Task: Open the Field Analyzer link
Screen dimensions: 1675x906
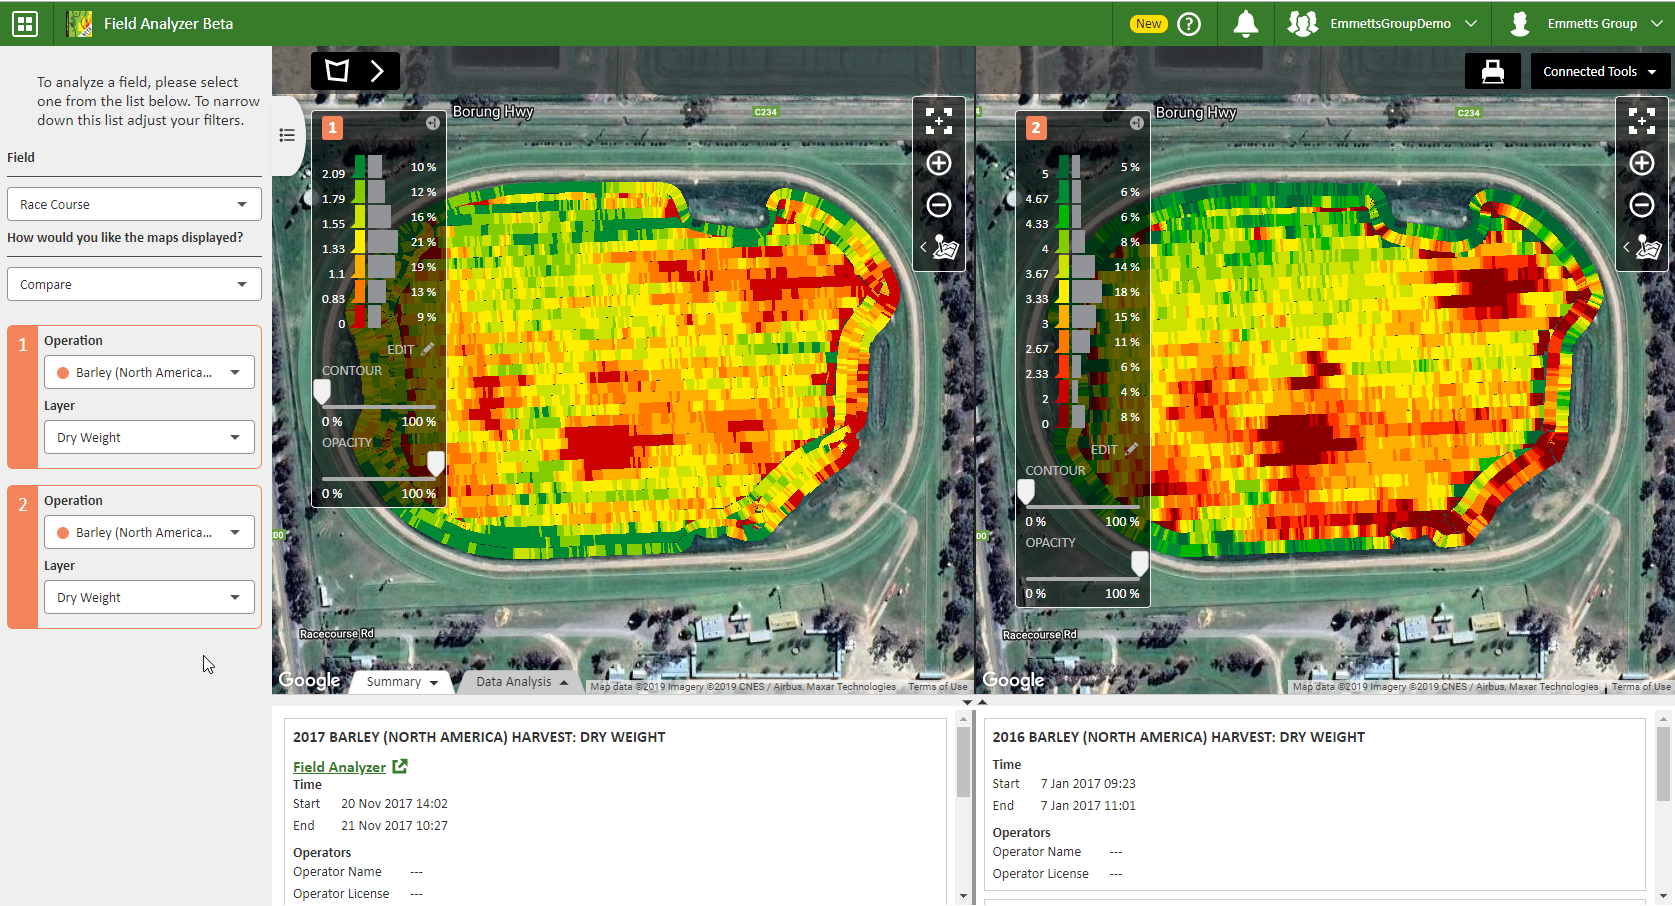Action: coord(339,767)
